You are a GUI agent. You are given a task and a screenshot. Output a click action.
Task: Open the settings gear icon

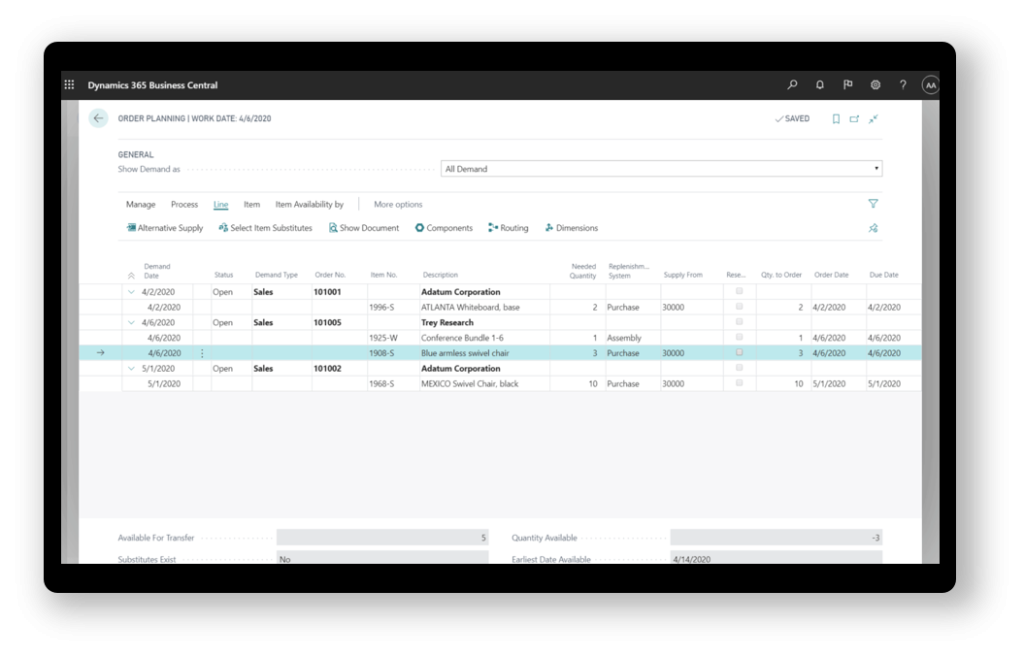click(x=875, y=85)
